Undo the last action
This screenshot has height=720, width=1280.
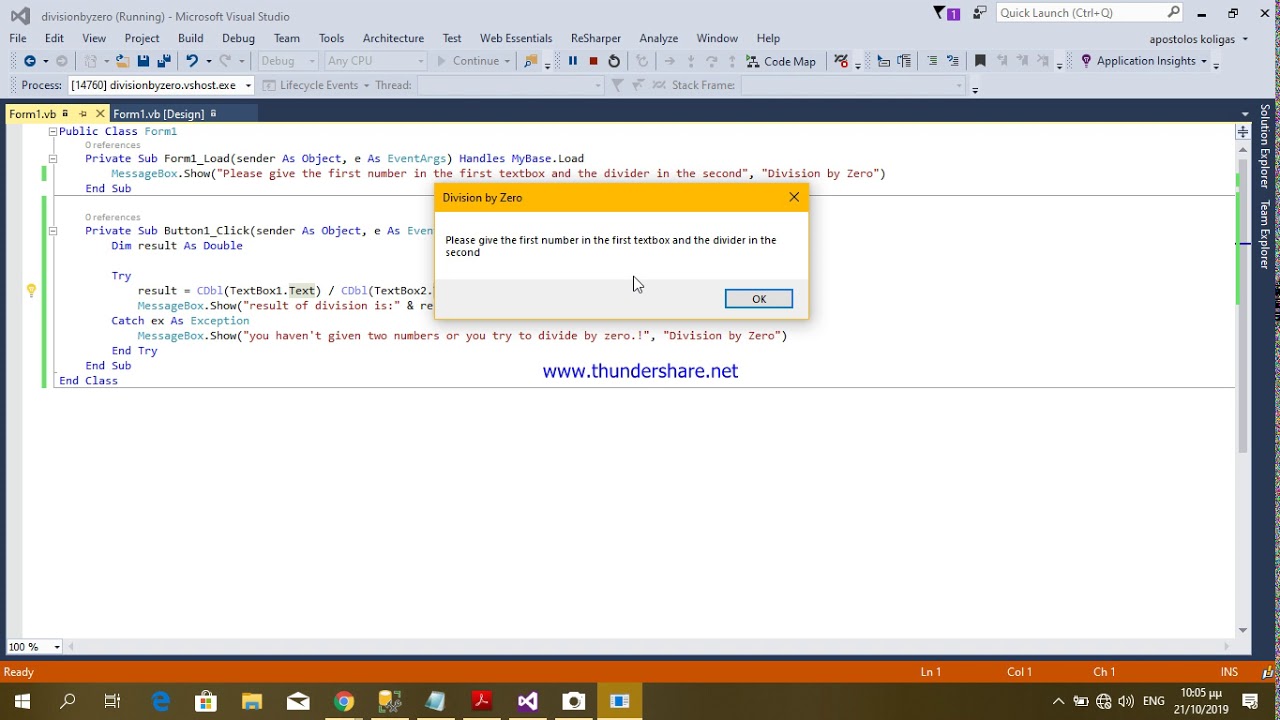(191, 61)
